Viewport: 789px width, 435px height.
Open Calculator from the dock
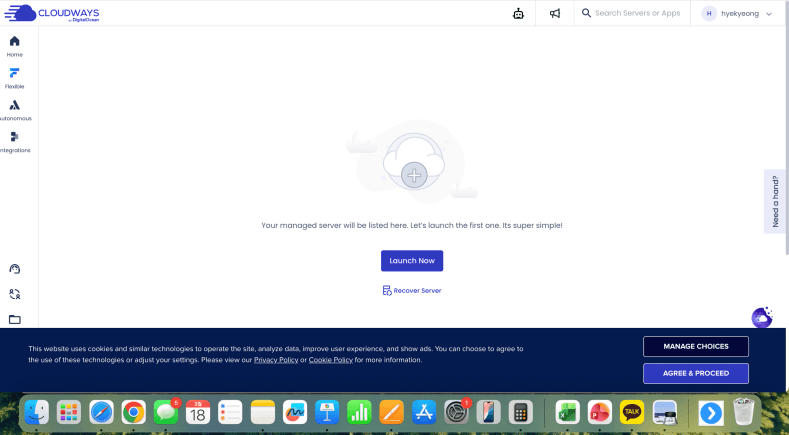pos(521,413)
